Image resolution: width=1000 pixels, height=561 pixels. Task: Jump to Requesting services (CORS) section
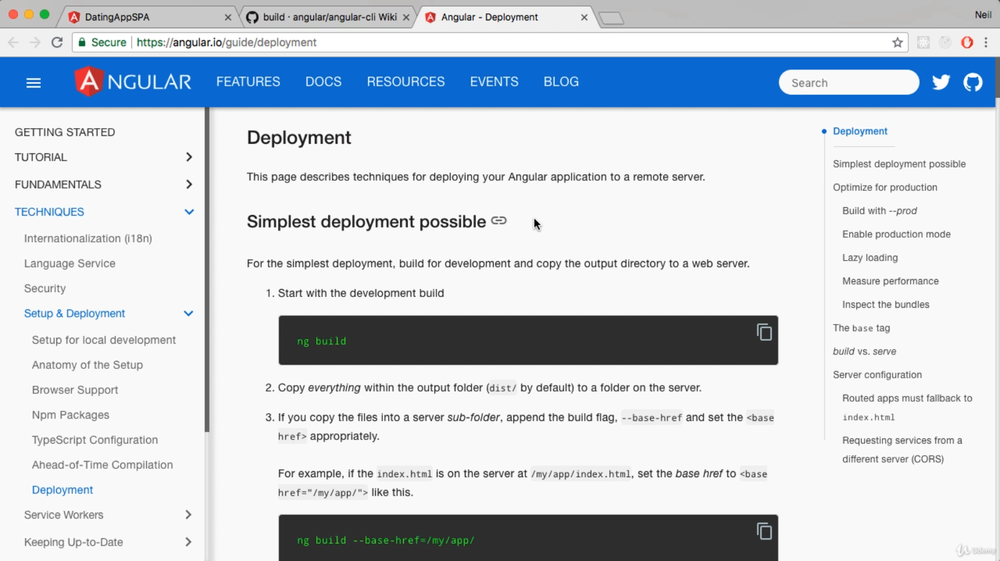(x=902, y=449)
